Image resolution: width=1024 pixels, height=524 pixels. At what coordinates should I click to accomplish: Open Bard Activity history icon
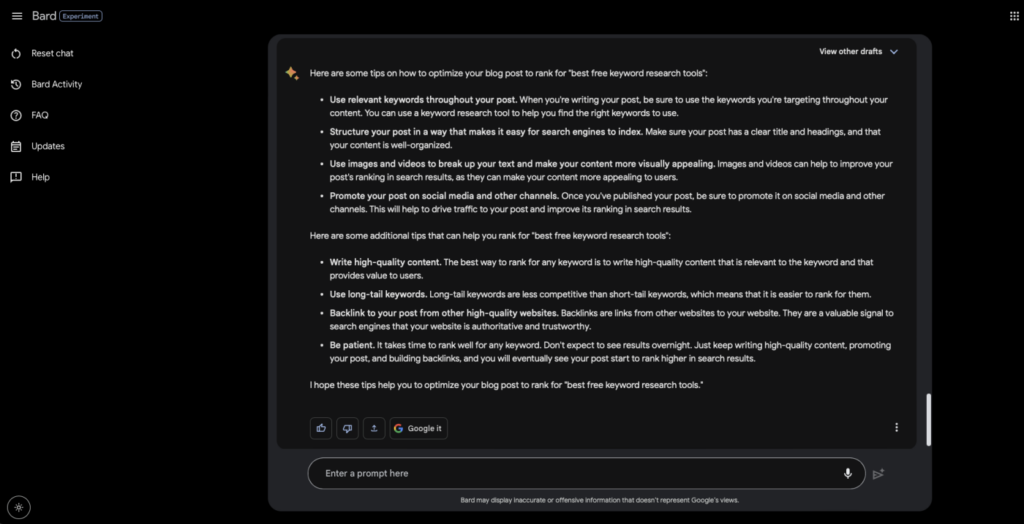click(16, 84)
